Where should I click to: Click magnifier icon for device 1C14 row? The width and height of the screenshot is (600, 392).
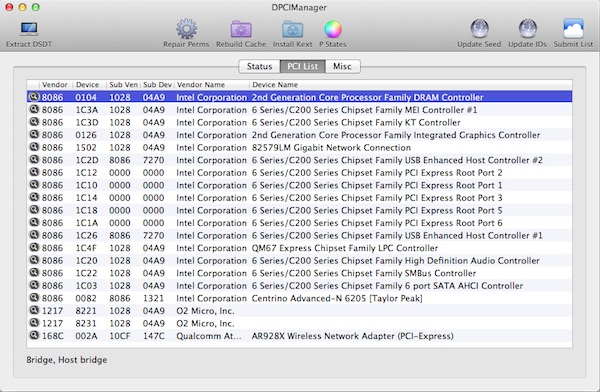34,197
